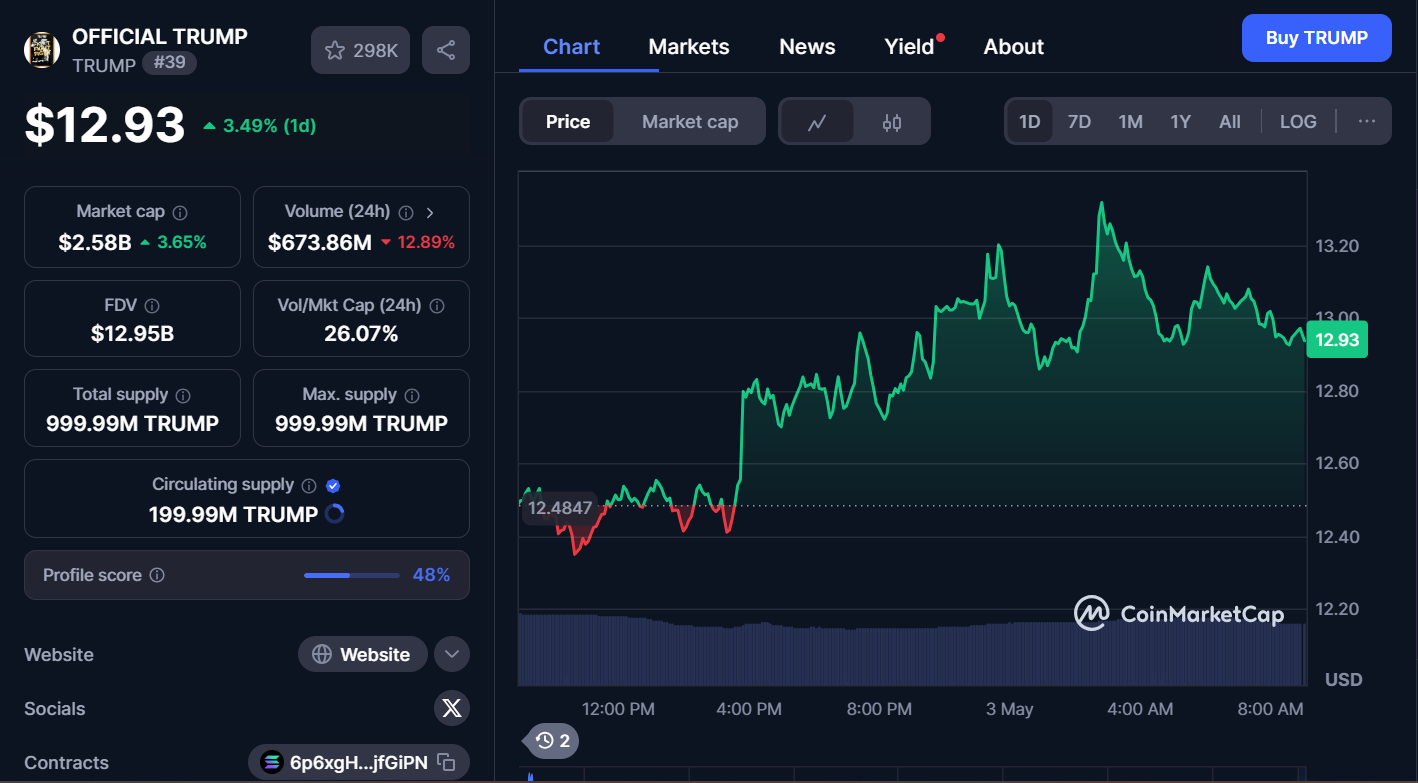Open chart more options ellipsis menu
This screenshot has height=783, width=1418.
[x=1367, y=122]
